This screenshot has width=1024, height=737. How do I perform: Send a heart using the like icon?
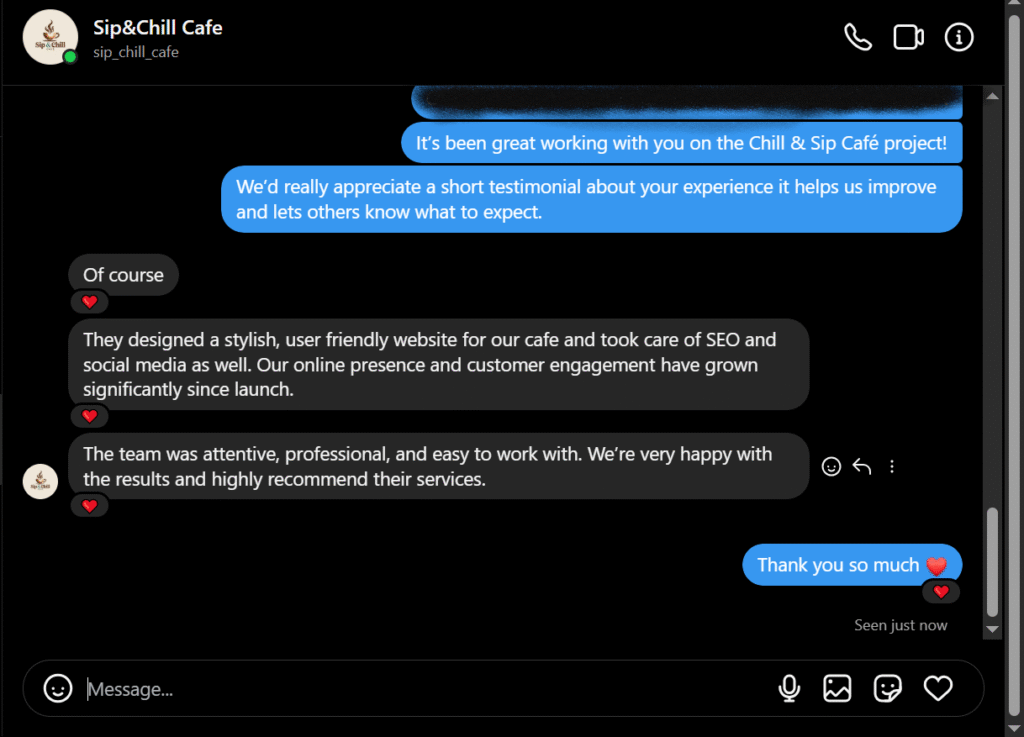pos(937,688)
